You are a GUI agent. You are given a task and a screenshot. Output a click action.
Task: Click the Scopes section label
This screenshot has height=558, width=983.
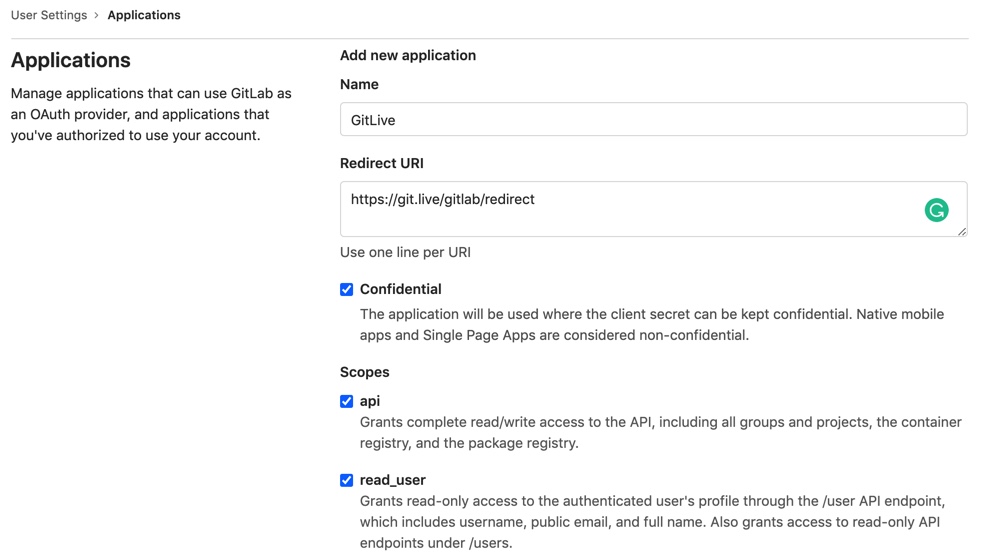click(x=364, y=372)
